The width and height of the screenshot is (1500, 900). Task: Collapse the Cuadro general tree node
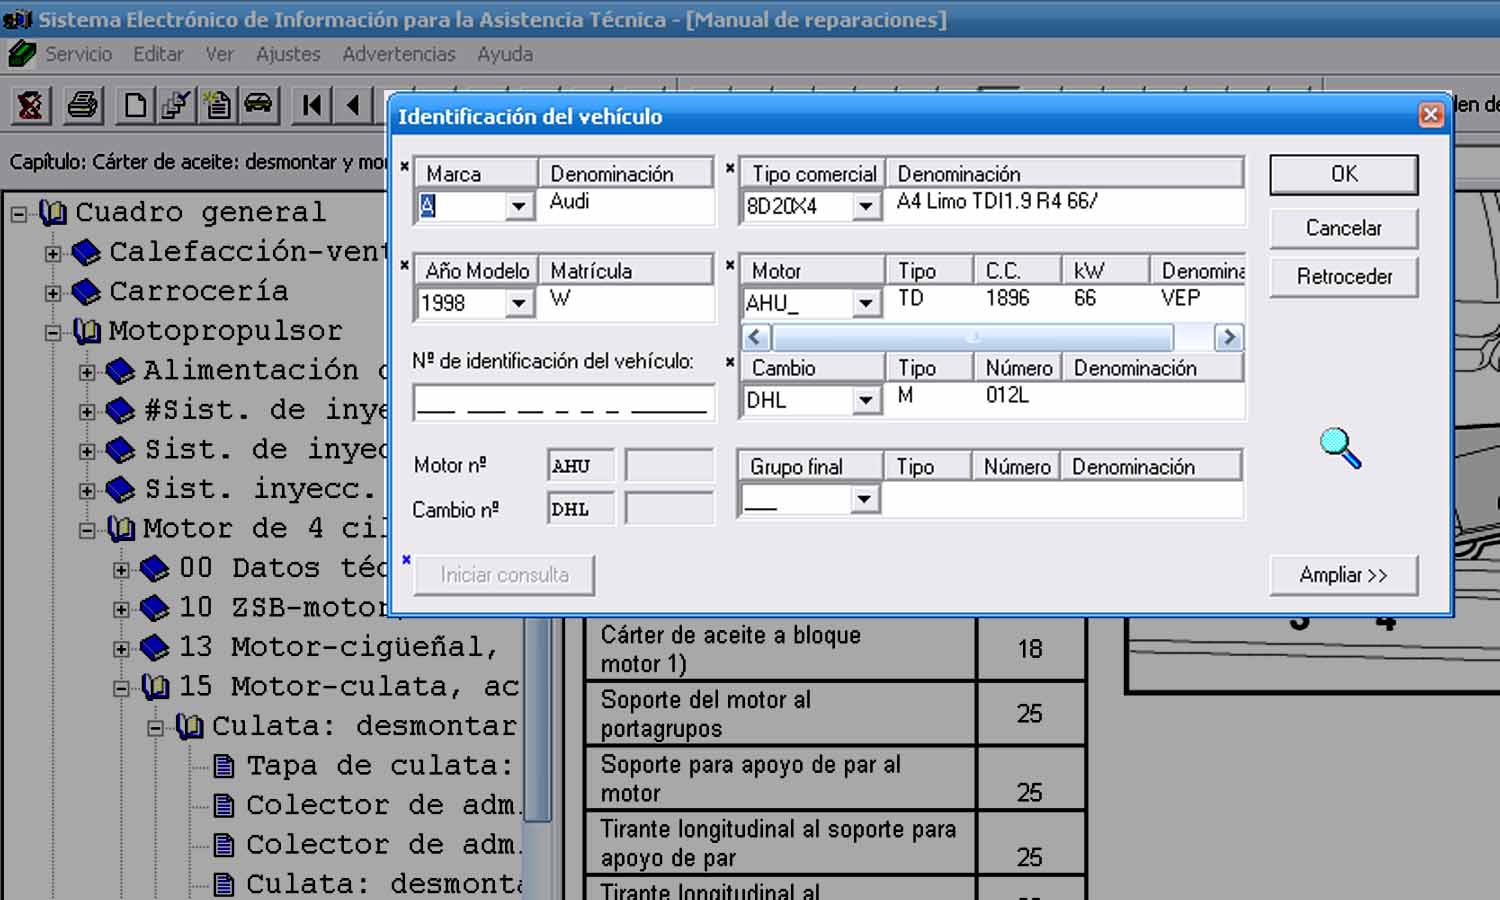[x=19, y=213]
